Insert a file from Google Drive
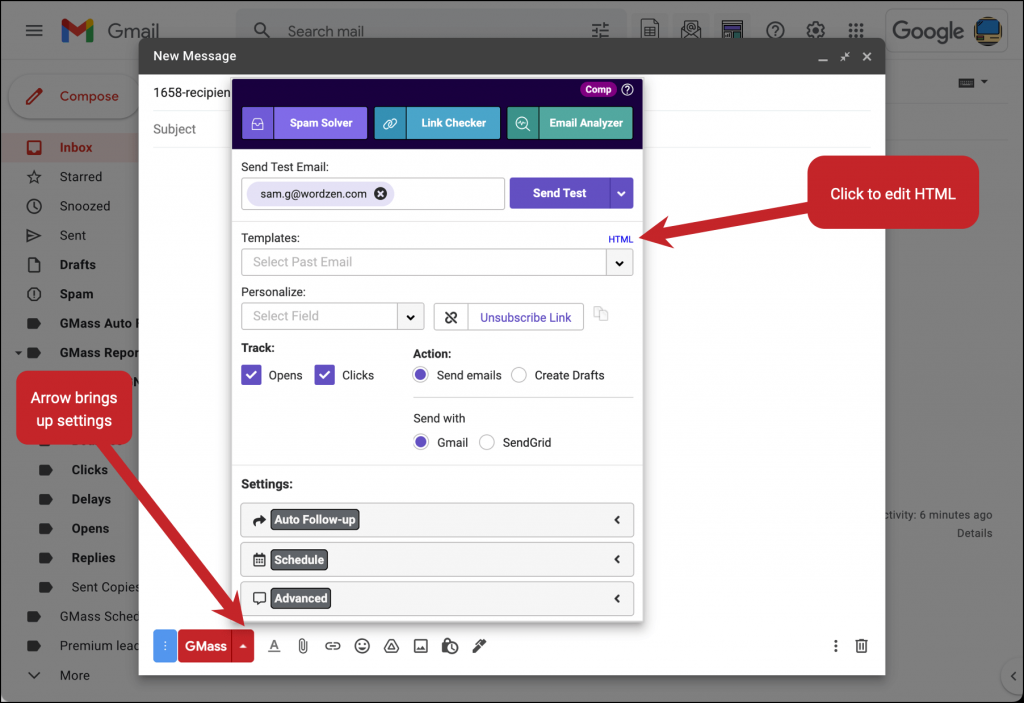Viewport: 1024px width, 703px height. pos(391,646)
